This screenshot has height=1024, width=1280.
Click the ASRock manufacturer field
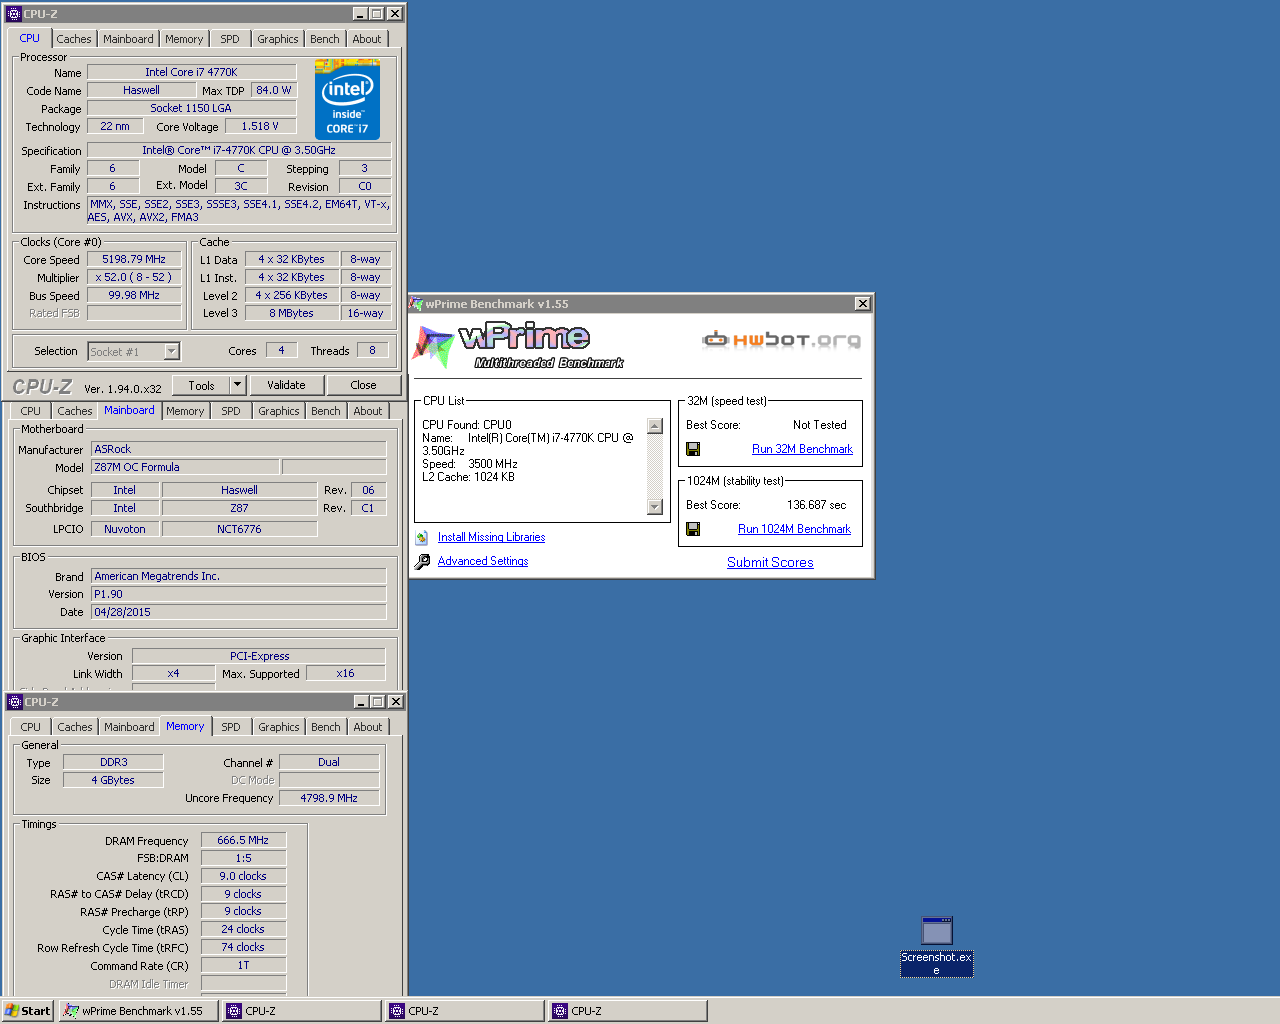239,449
